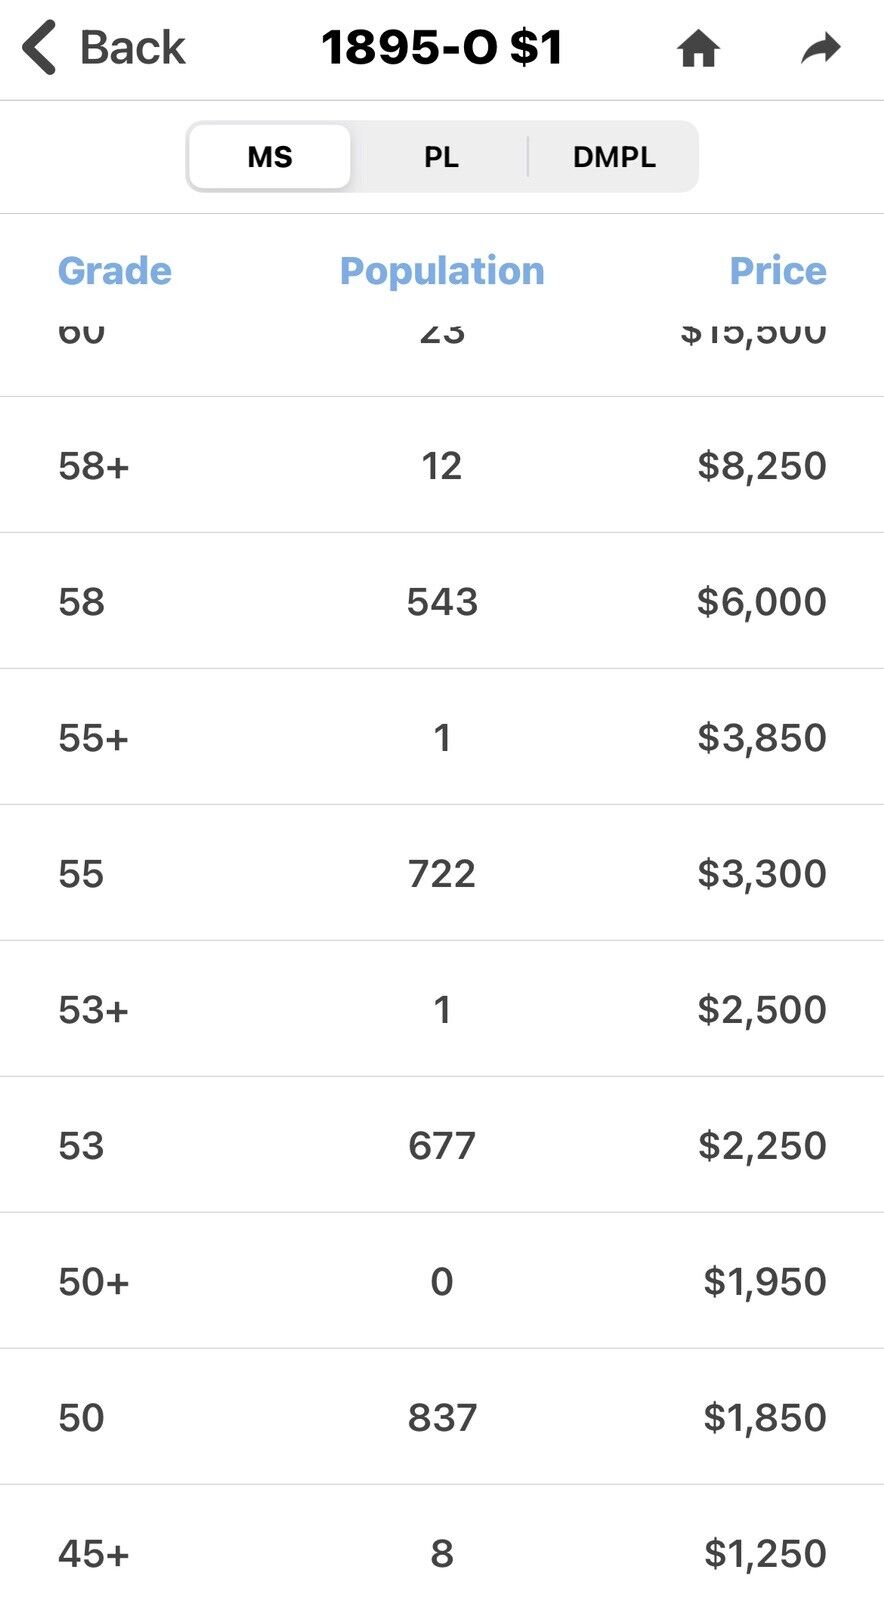Image resolution: width=884 pixels, height=1600 pixels.
Task: Sort by Grade column header
Action: coord(114,271)
